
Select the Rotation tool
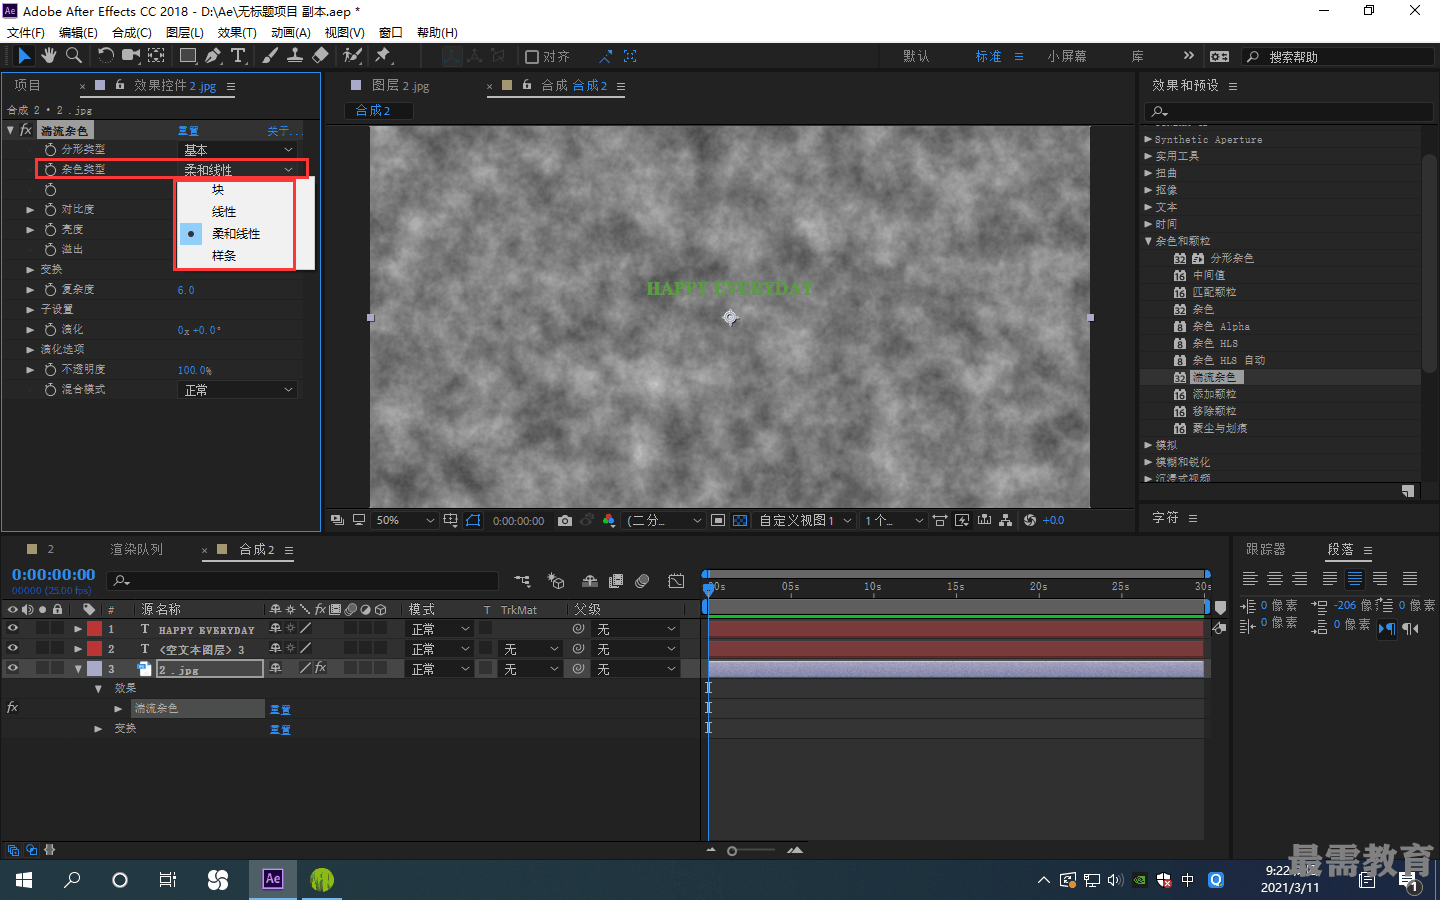click(x=105, y=56)
